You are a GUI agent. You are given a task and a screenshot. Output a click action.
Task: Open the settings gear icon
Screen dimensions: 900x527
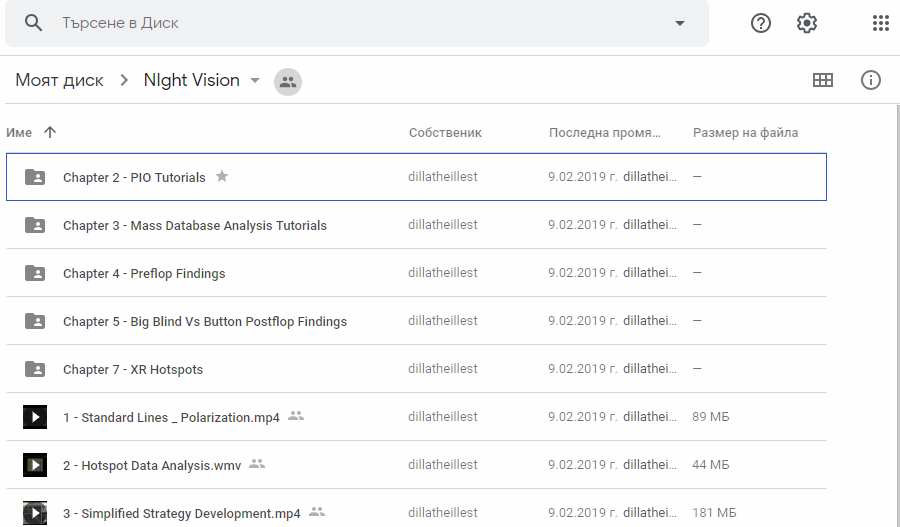coord(806,23)
